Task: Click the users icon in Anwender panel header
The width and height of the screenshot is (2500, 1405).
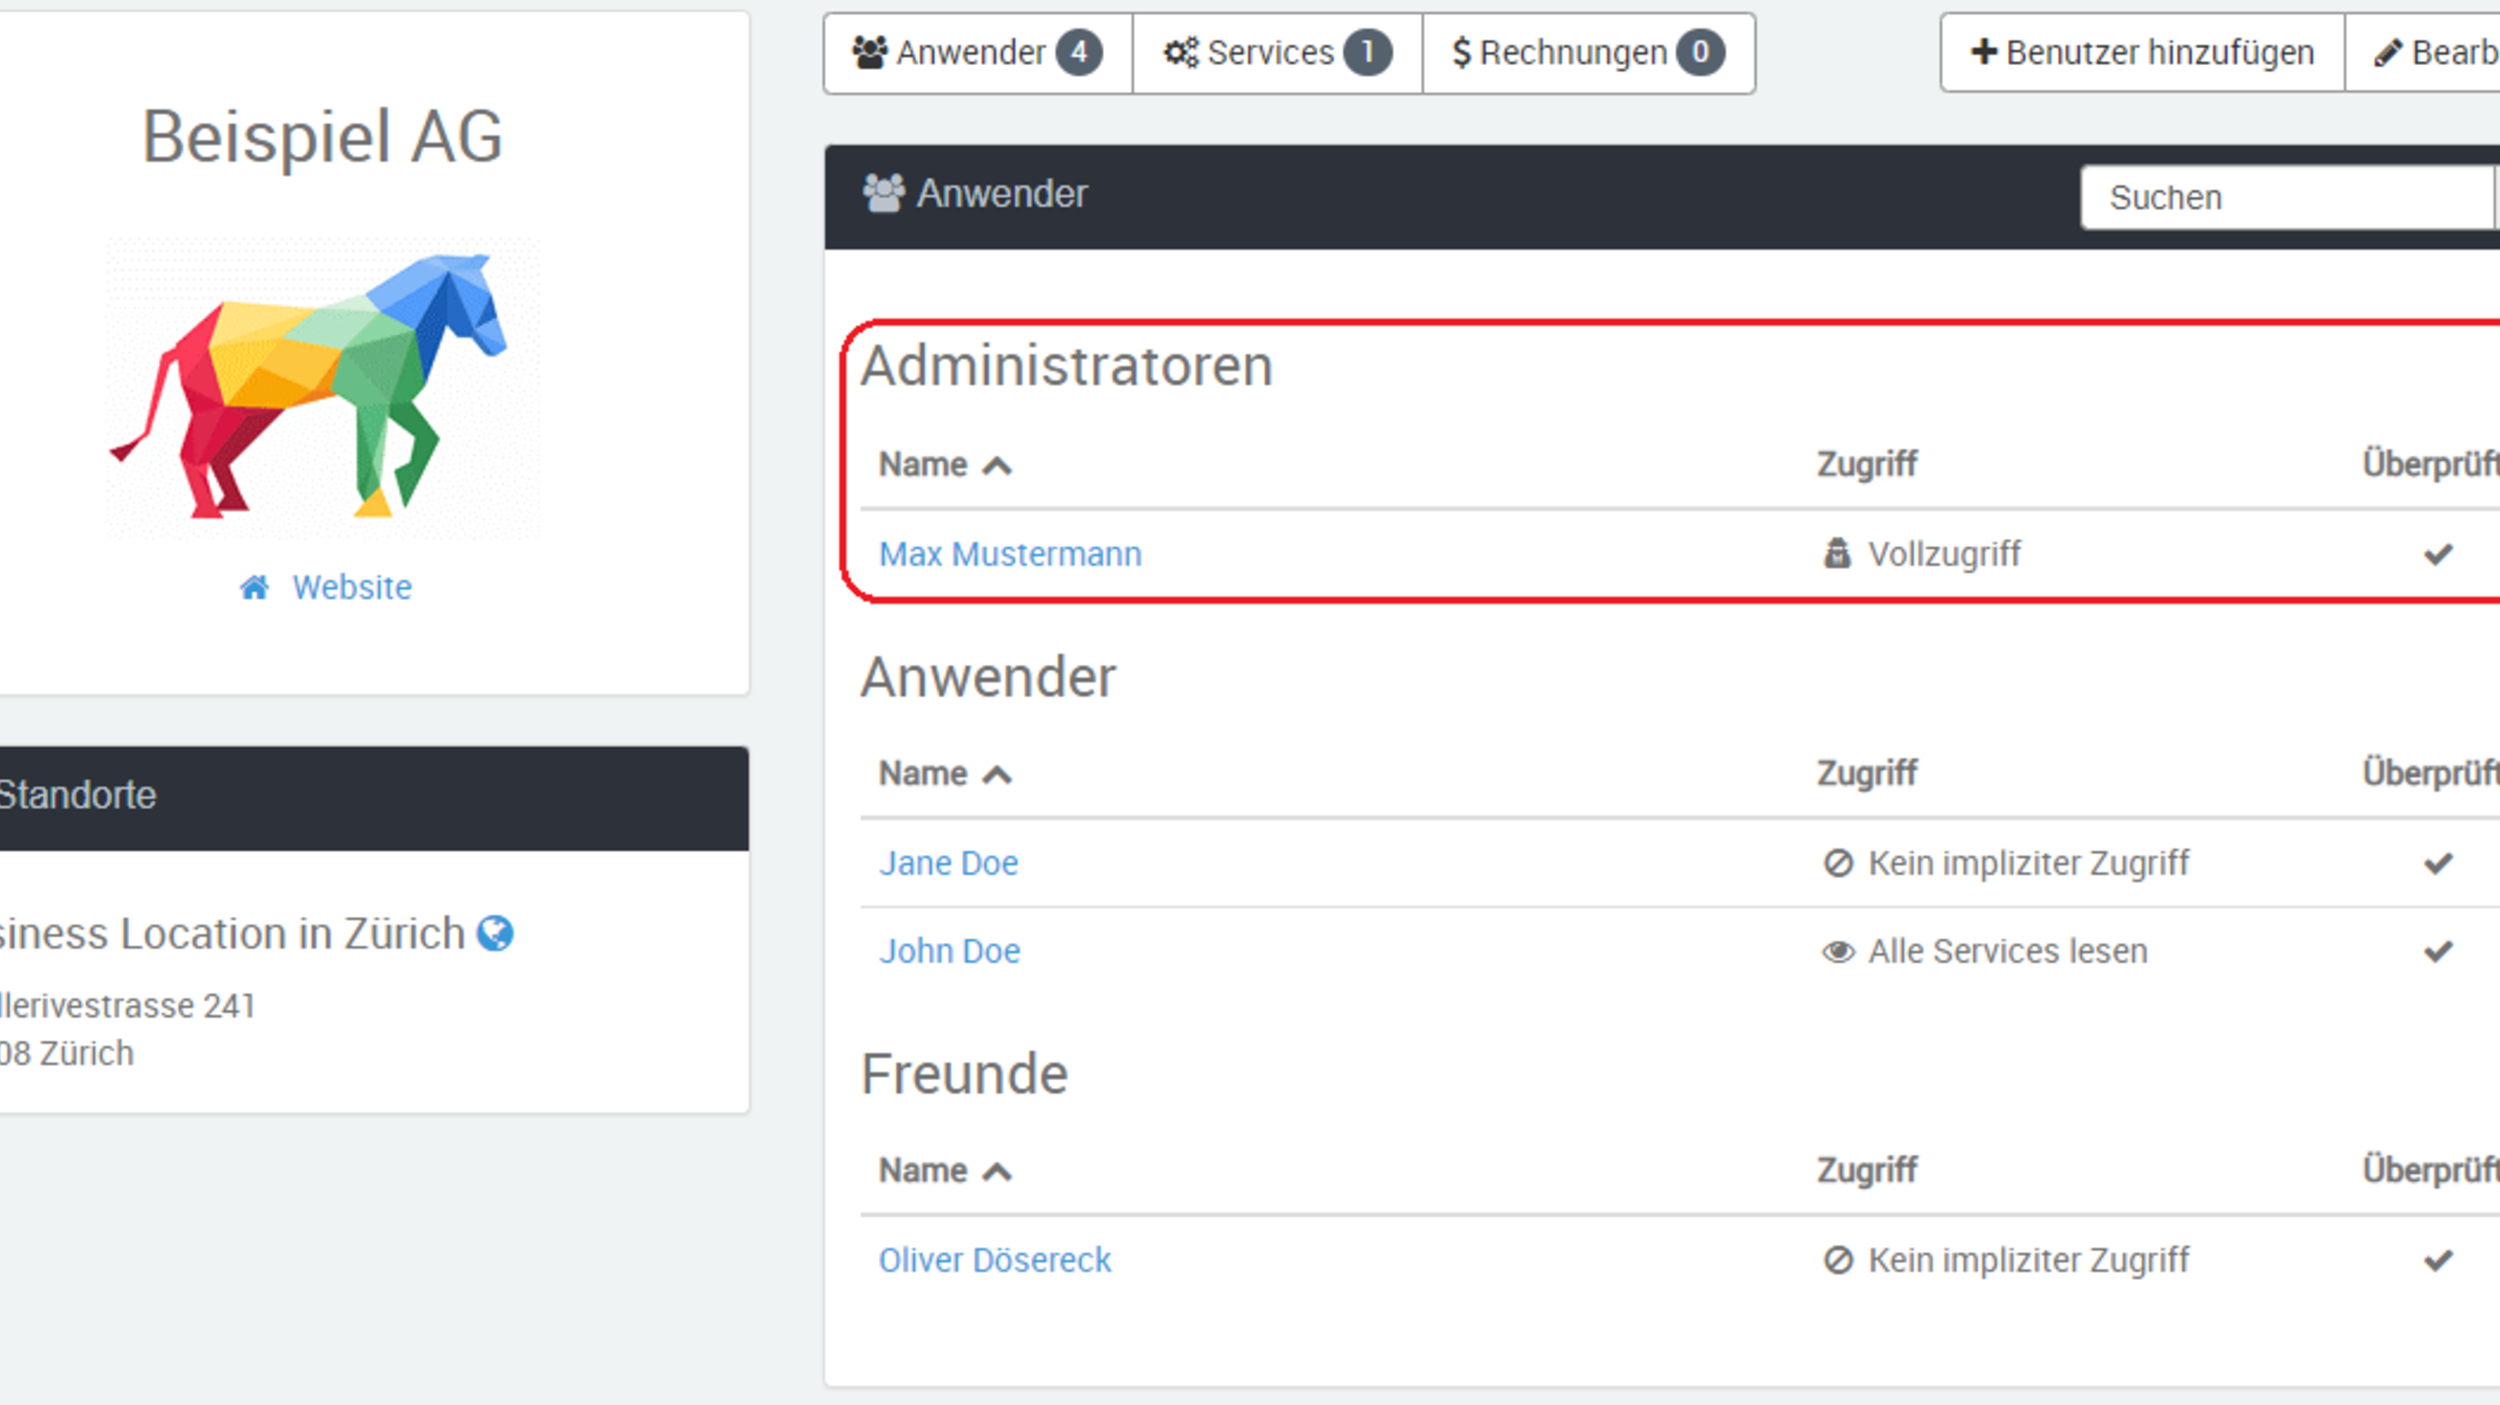Action: pos(883,194)
